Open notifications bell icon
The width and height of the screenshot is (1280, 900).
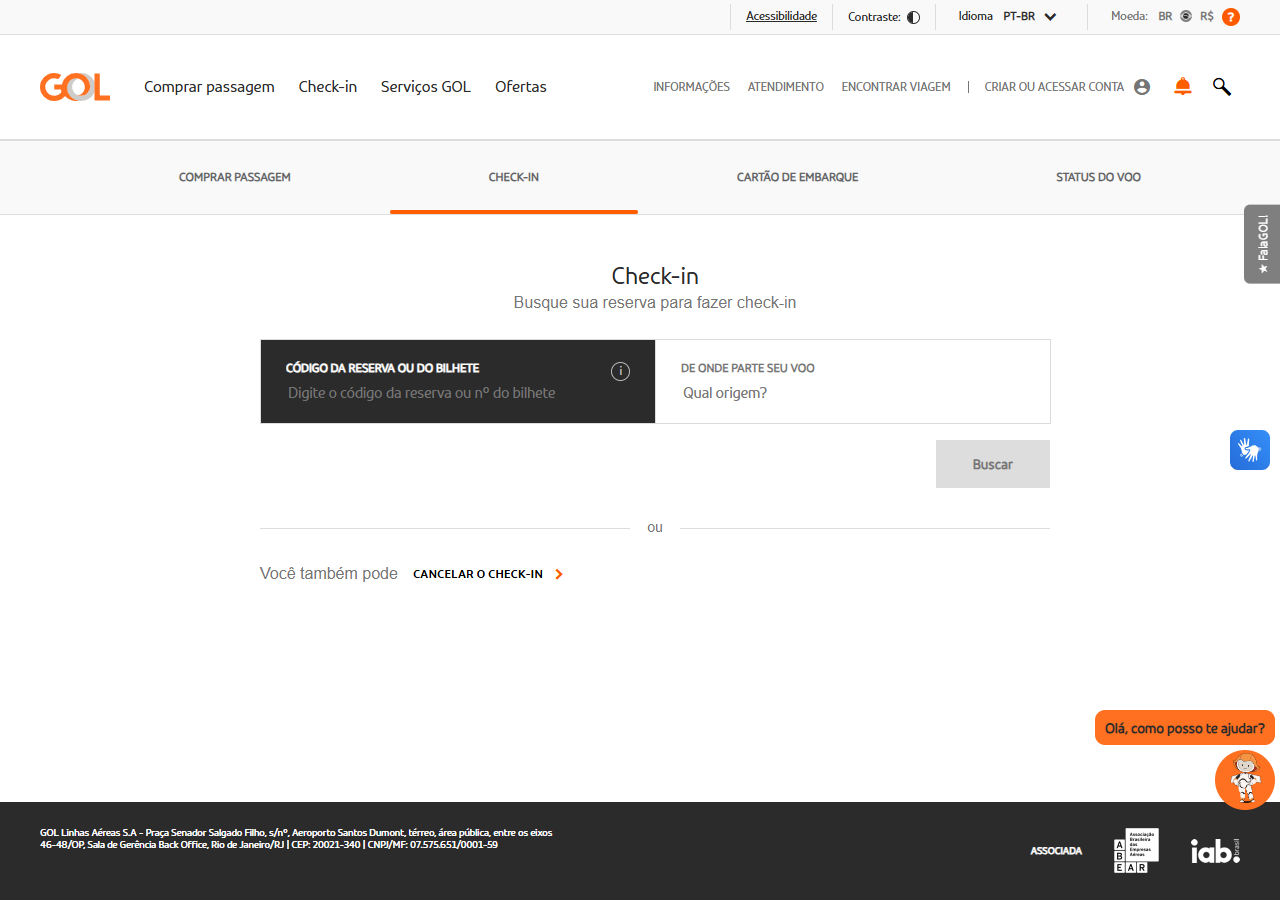(x=1183, y=87)
